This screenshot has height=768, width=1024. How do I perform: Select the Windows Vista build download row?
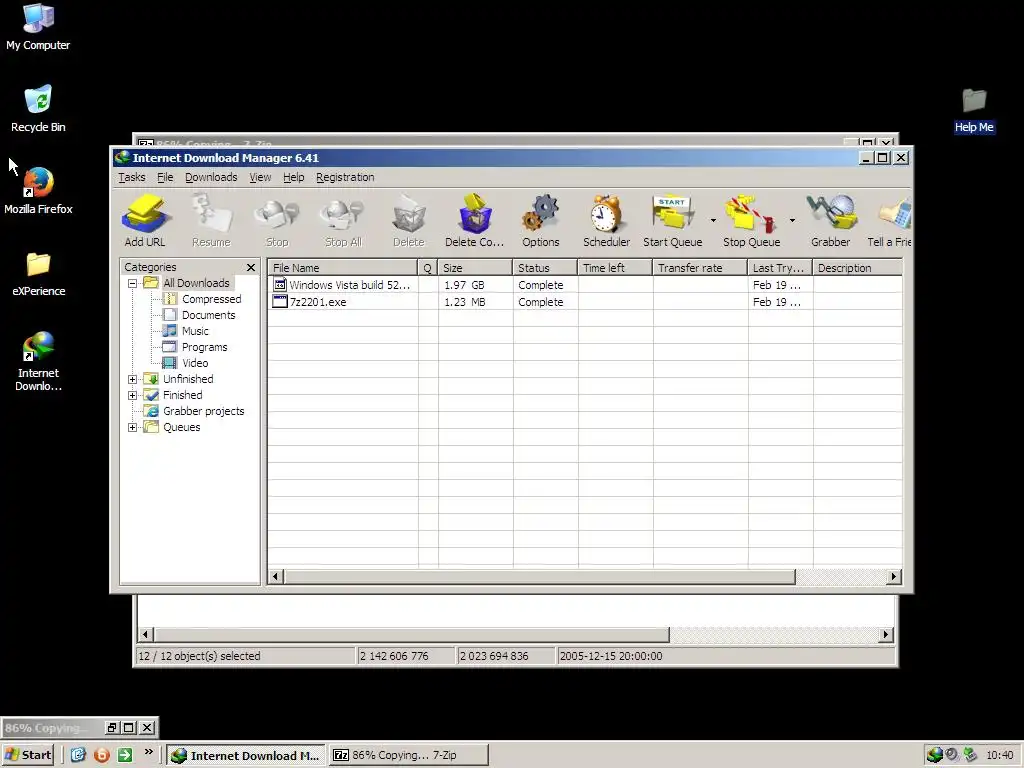[x=585, y=285]
